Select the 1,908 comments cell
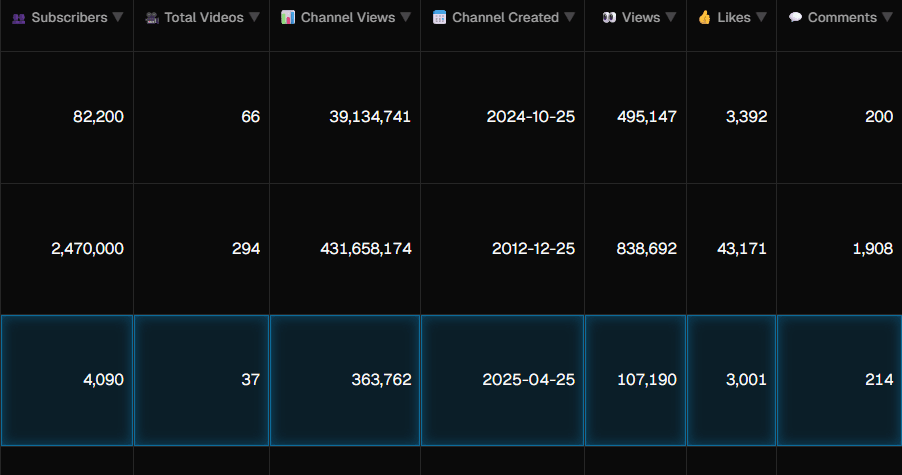 tap(839, 249)
